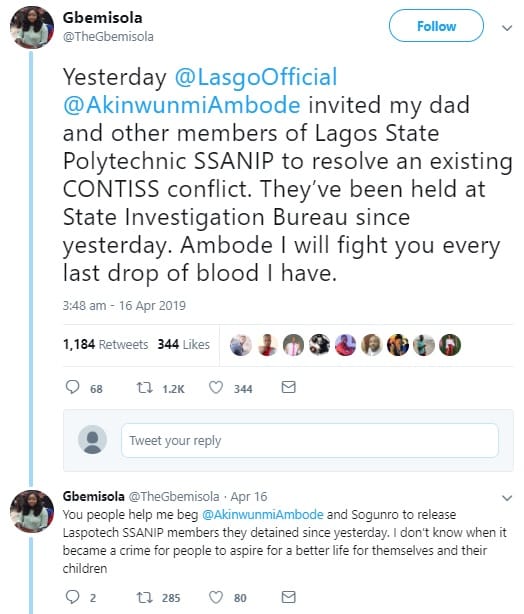Click the reply icon under main tweet

pyautogui.click(x=72, y=387)
